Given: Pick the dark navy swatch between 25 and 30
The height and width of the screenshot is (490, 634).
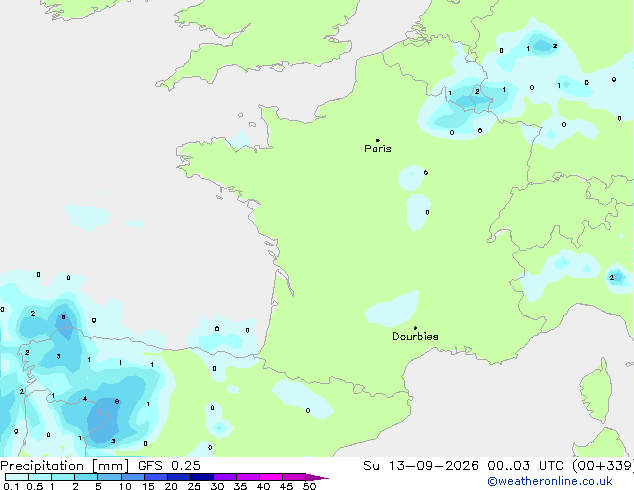Looking at the screenshot, I should pyautogui.click(x=202, y=477).
